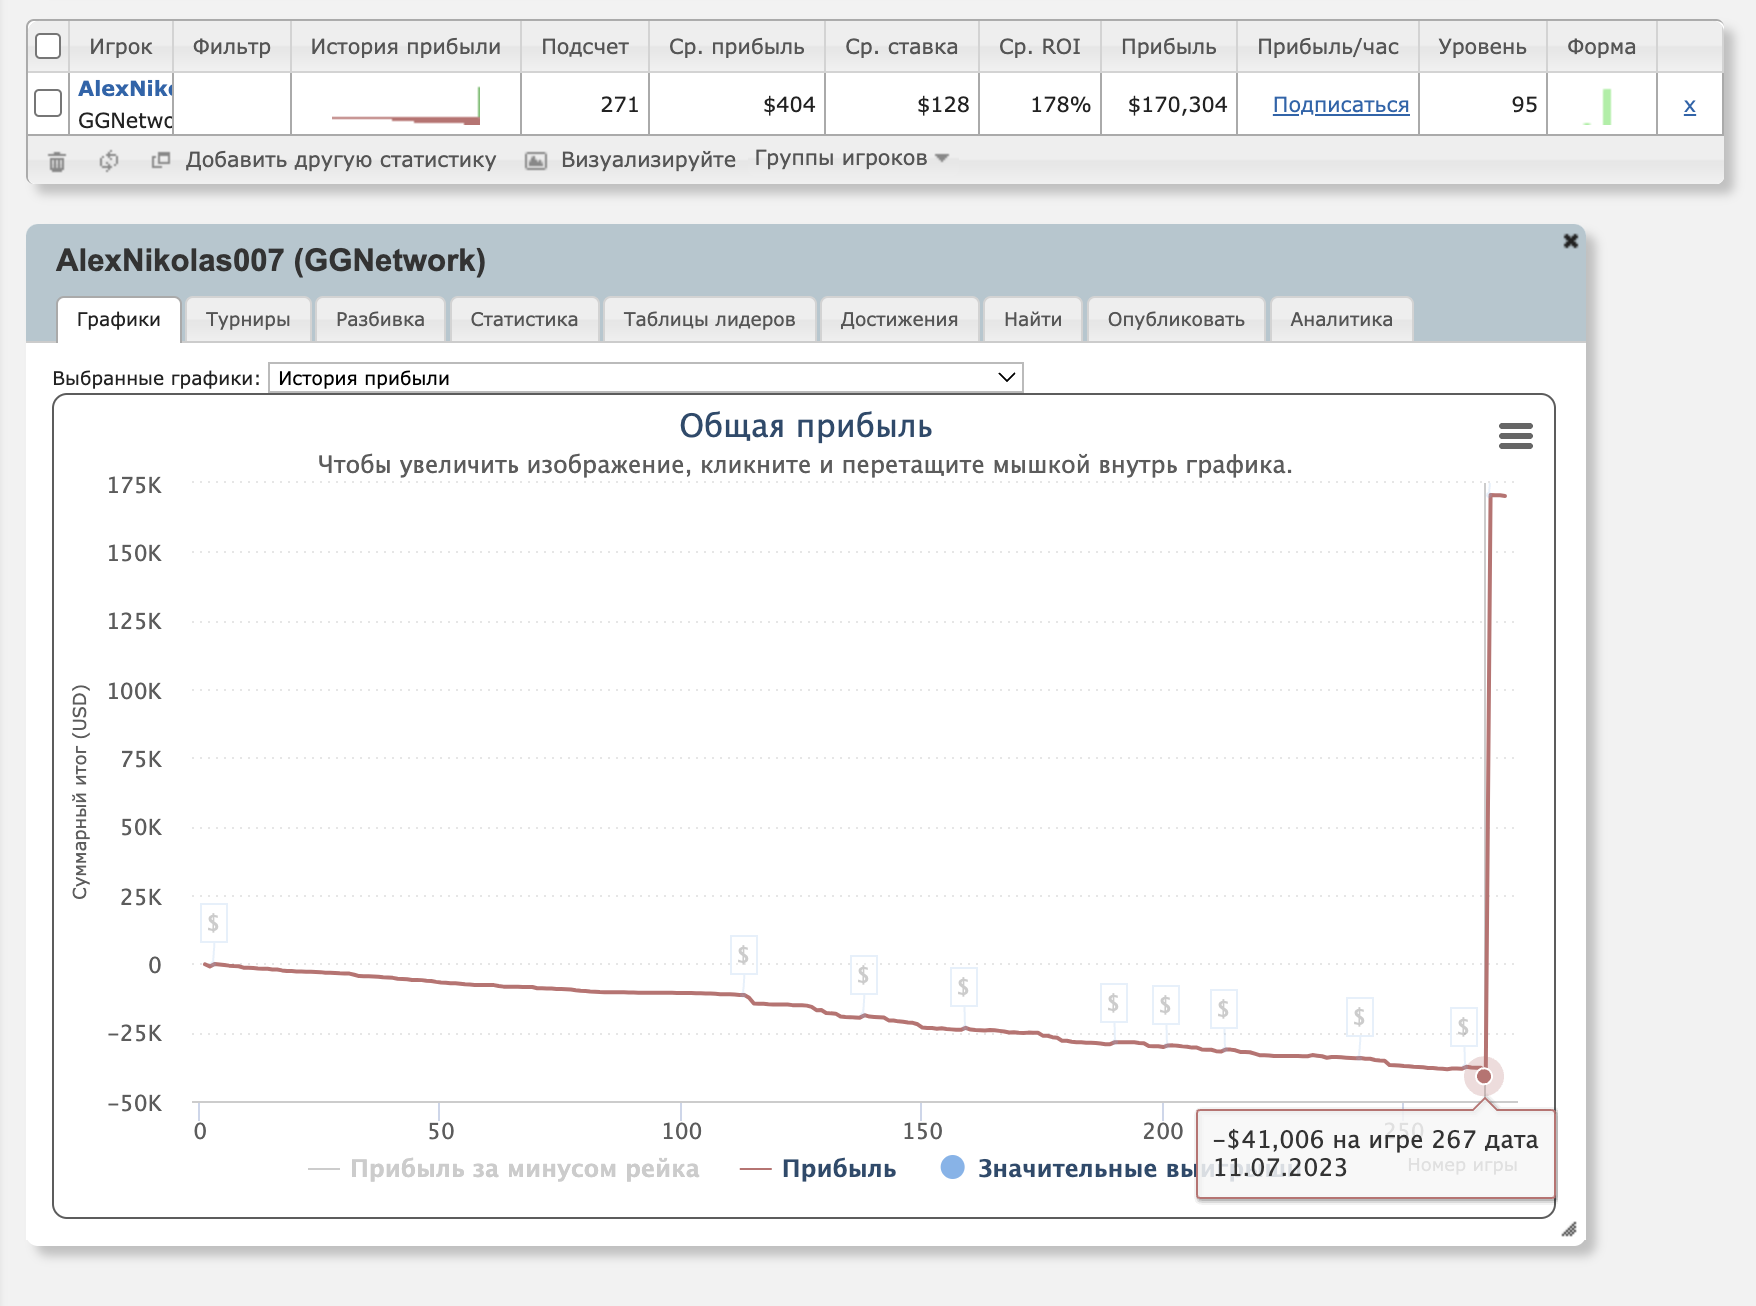Click the Добавить другую статистику icon
The image size is (1756, 1306).
[x=160, y=160]
